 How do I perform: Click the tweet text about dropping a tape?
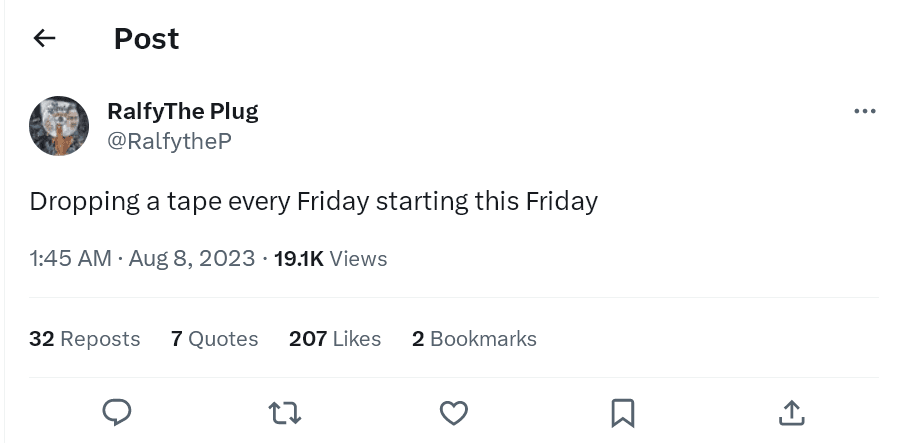tap(313, 201)
